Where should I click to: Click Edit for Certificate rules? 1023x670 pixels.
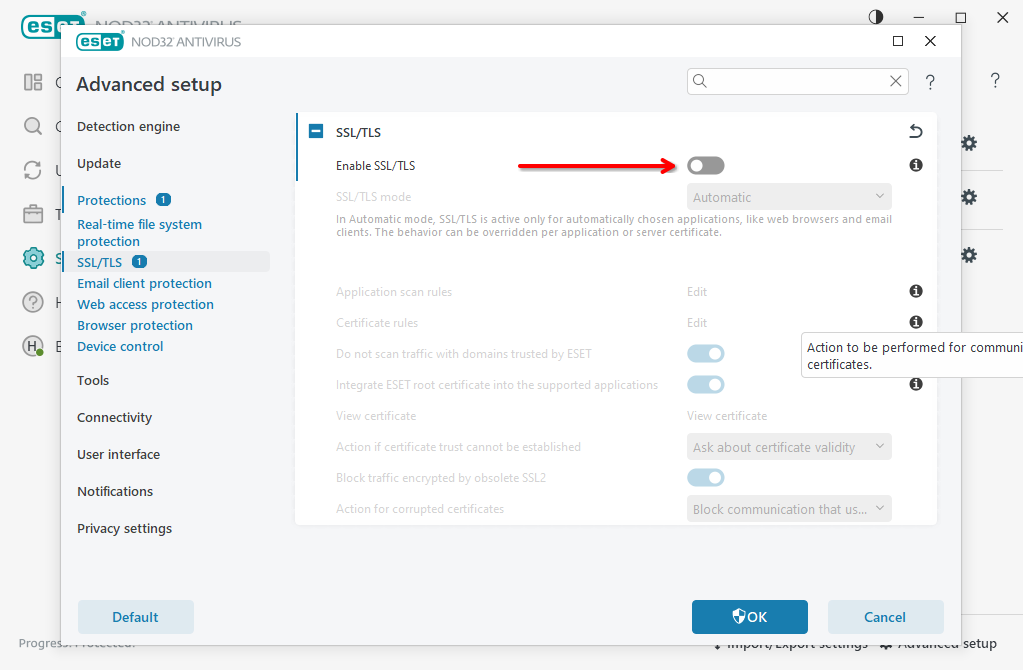697,323
